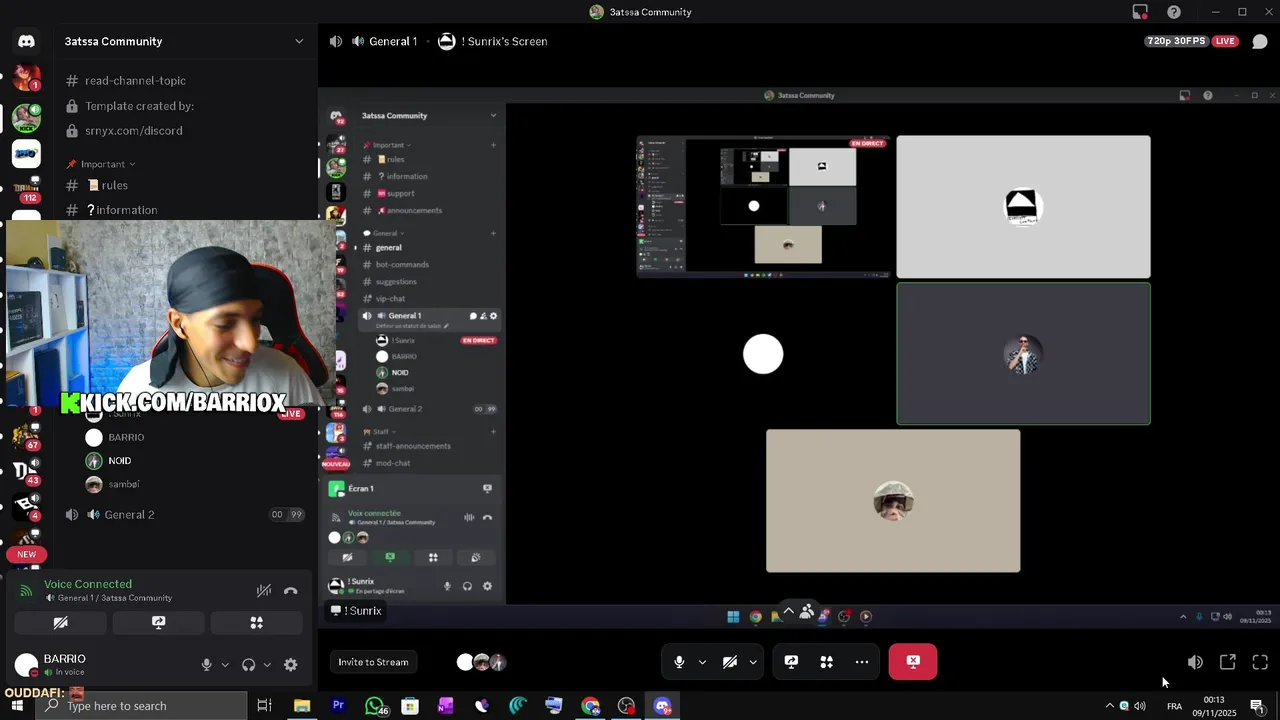Open activities in the voice panel

tap(256, 622)
